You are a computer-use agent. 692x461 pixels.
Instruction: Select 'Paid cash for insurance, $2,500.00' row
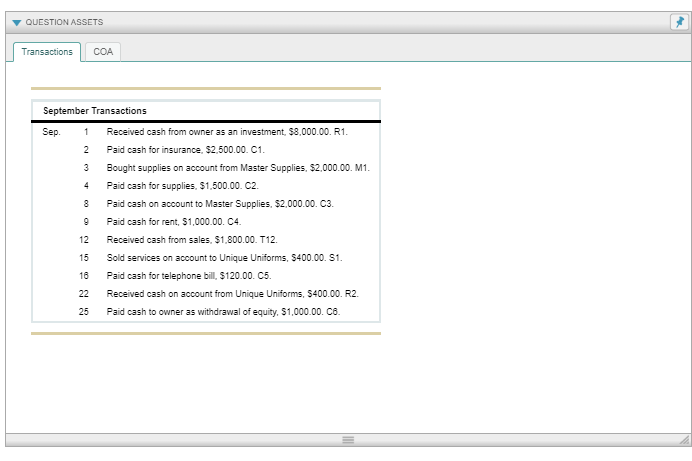coord(206,150)
